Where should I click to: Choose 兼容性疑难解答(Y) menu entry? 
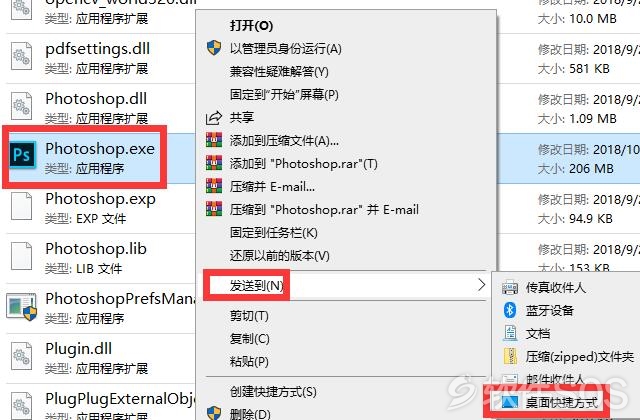pos(279,71)
